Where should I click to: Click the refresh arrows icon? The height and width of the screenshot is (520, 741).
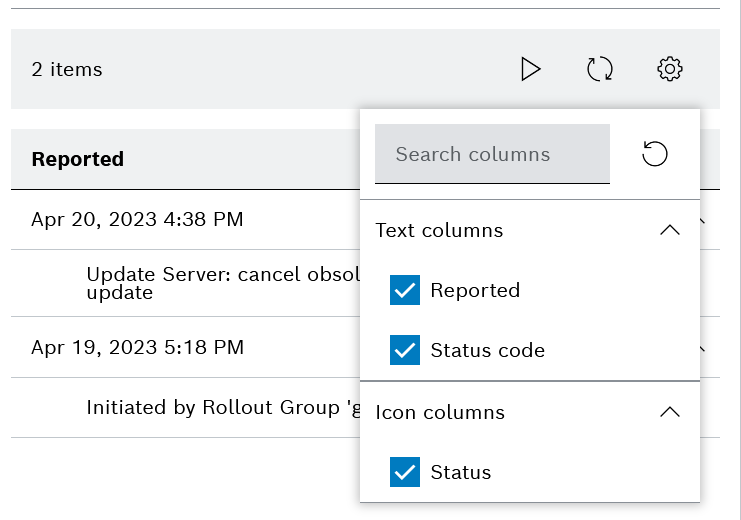[599, 69]
